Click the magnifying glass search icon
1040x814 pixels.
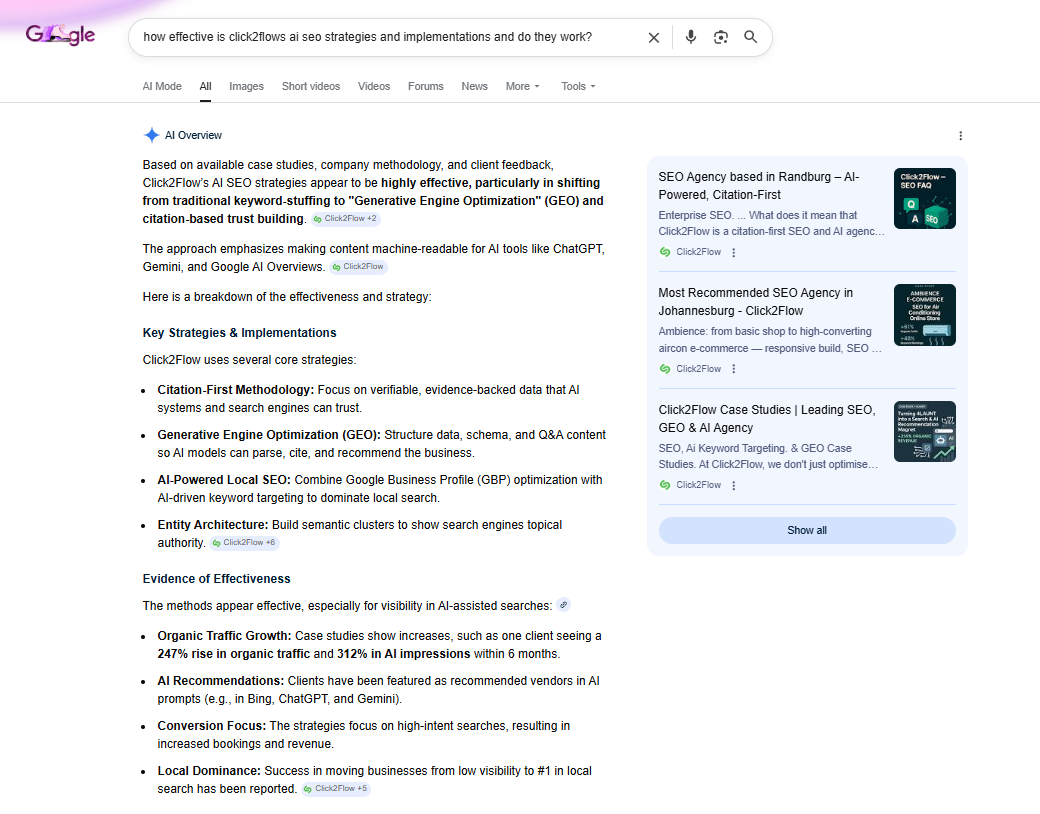[x=750, y=38]
